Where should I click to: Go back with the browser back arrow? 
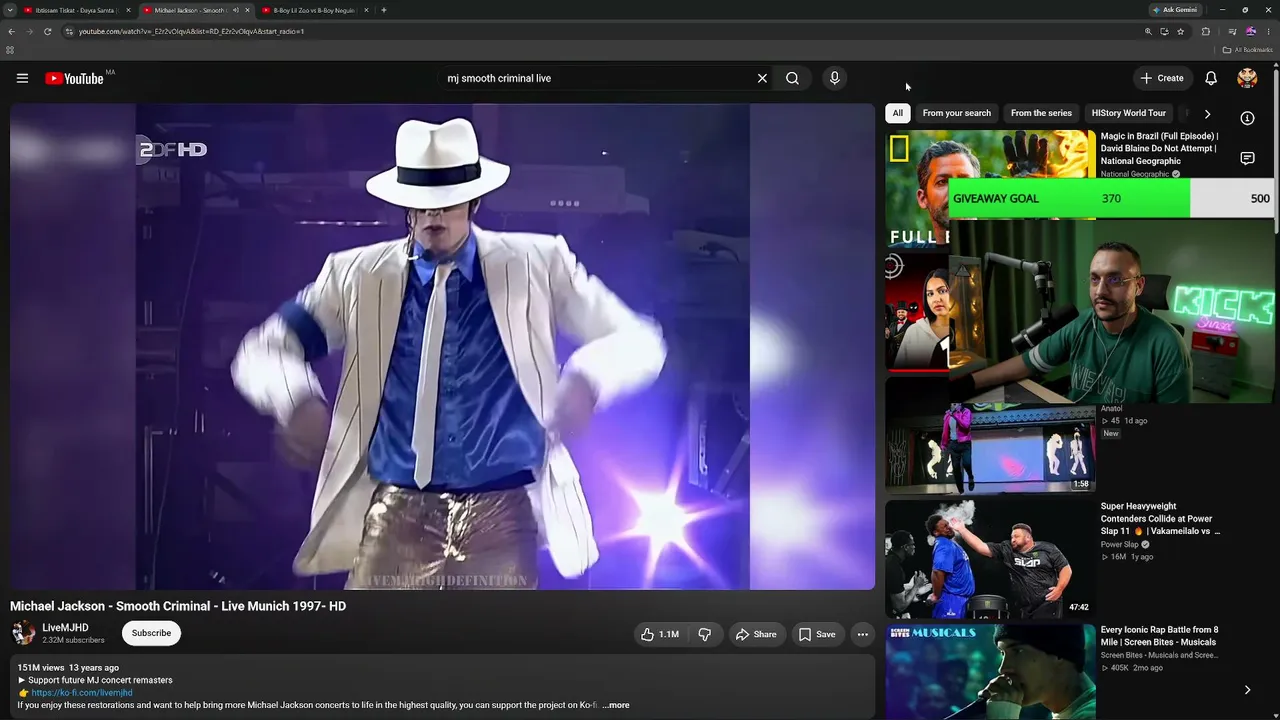(x=11, y=31)
